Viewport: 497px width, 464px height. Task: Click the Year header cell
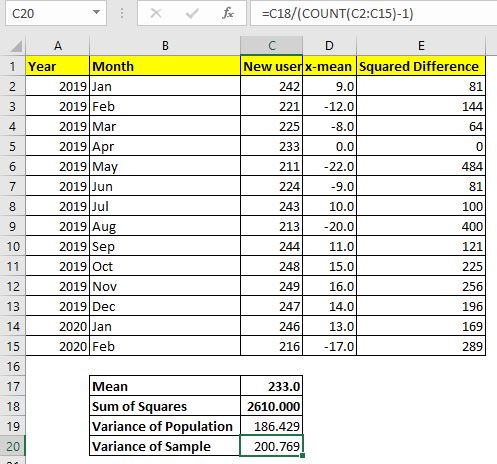[58, 66]
